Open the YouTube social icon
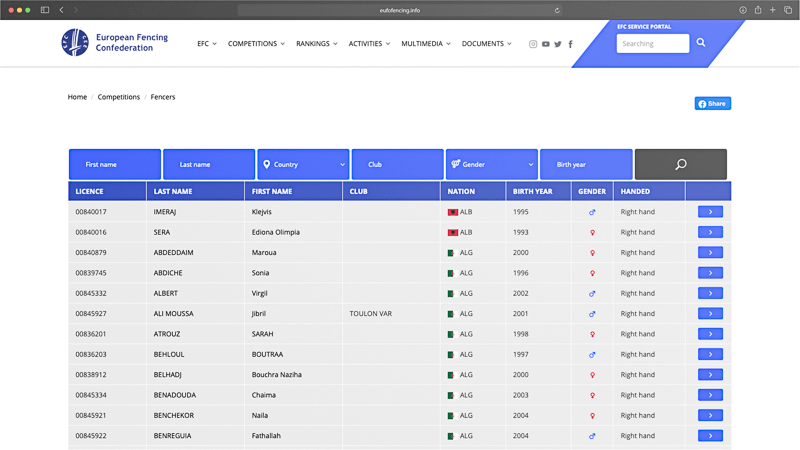 click(545, 44)
